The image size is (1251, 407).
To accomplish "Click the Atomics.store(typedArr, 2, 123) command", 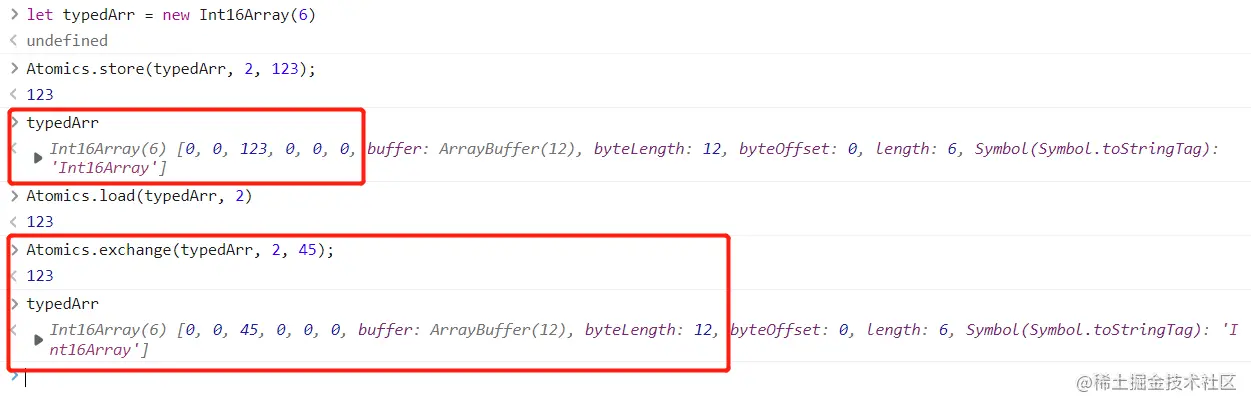I will pyautogui.click(x=171, y=69).
